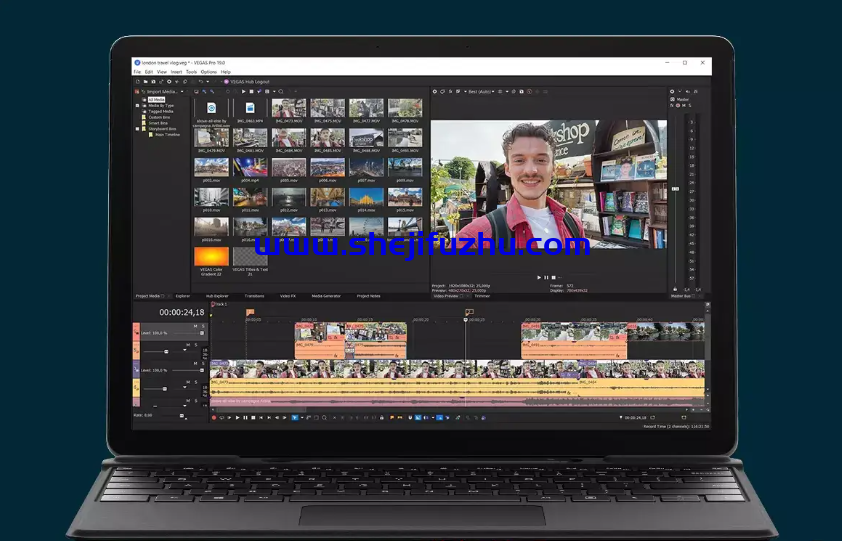
Task: Click Pause in the timeline transport bar
Action: tap(245, 417)
